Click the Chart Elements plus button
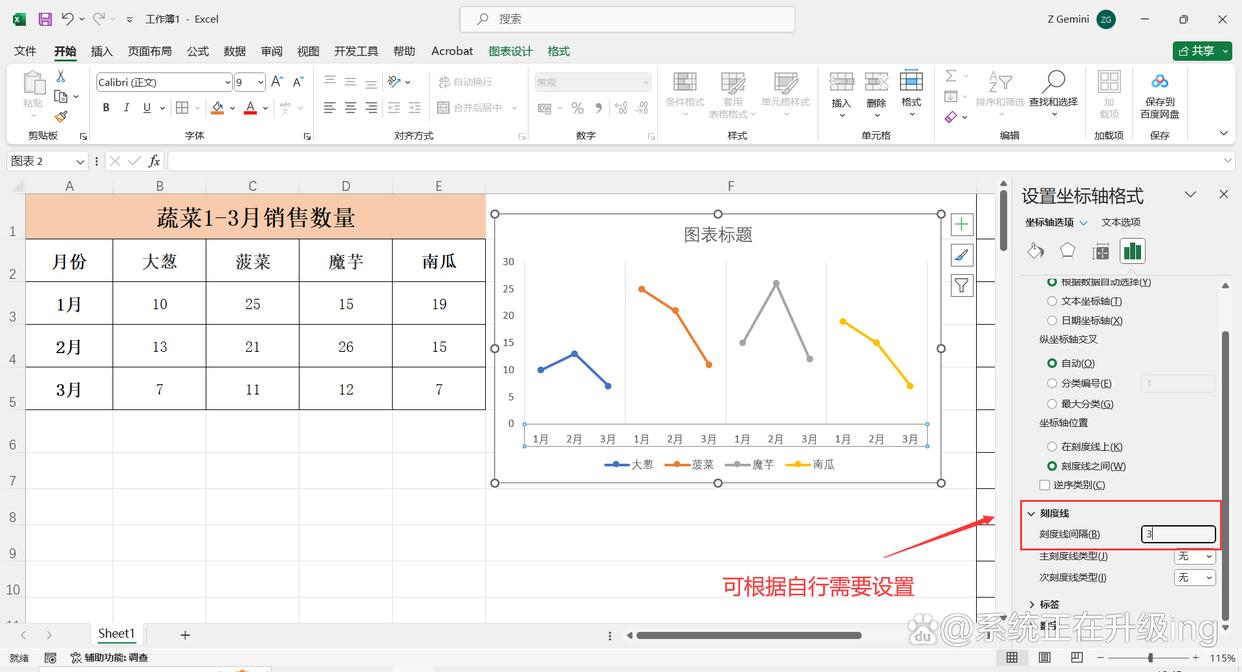The image size is (1242, 672). click(x=961, y=224)
